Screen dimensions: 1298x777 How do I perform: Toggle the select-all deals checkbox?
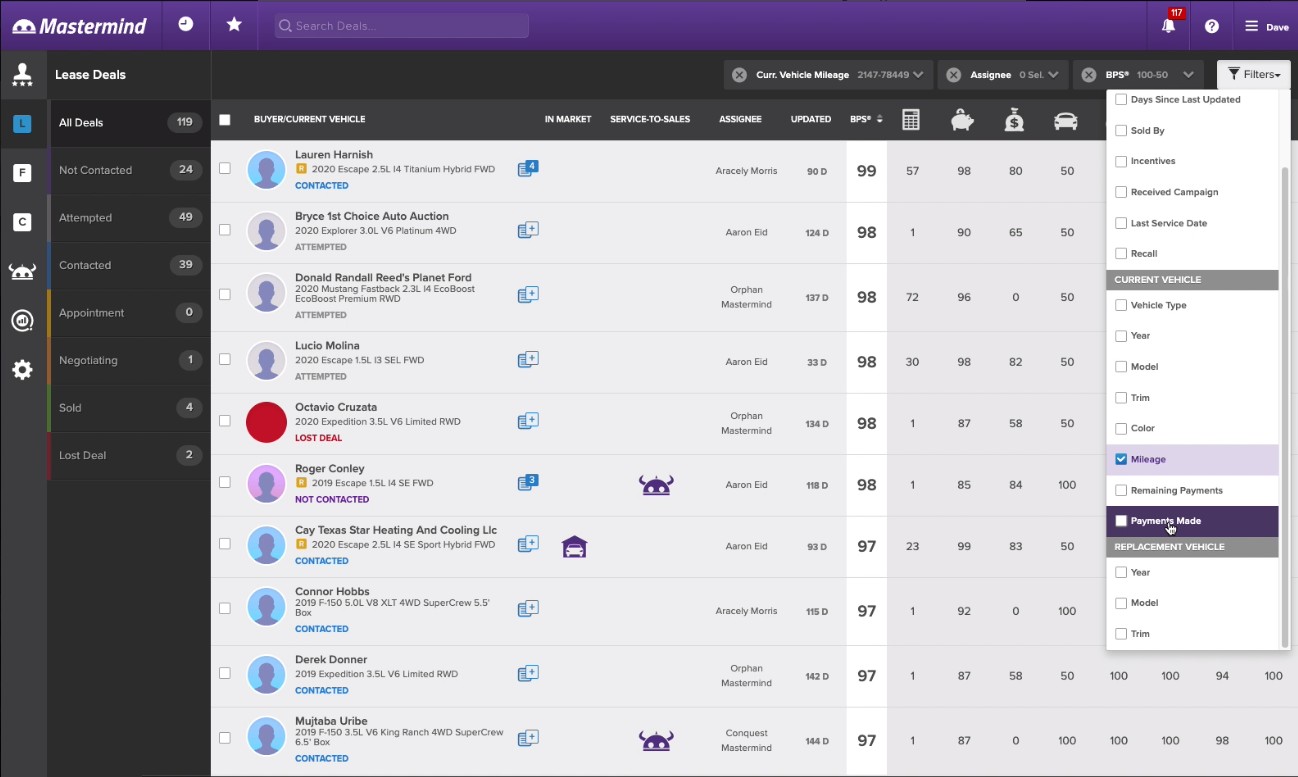point(225,120)
